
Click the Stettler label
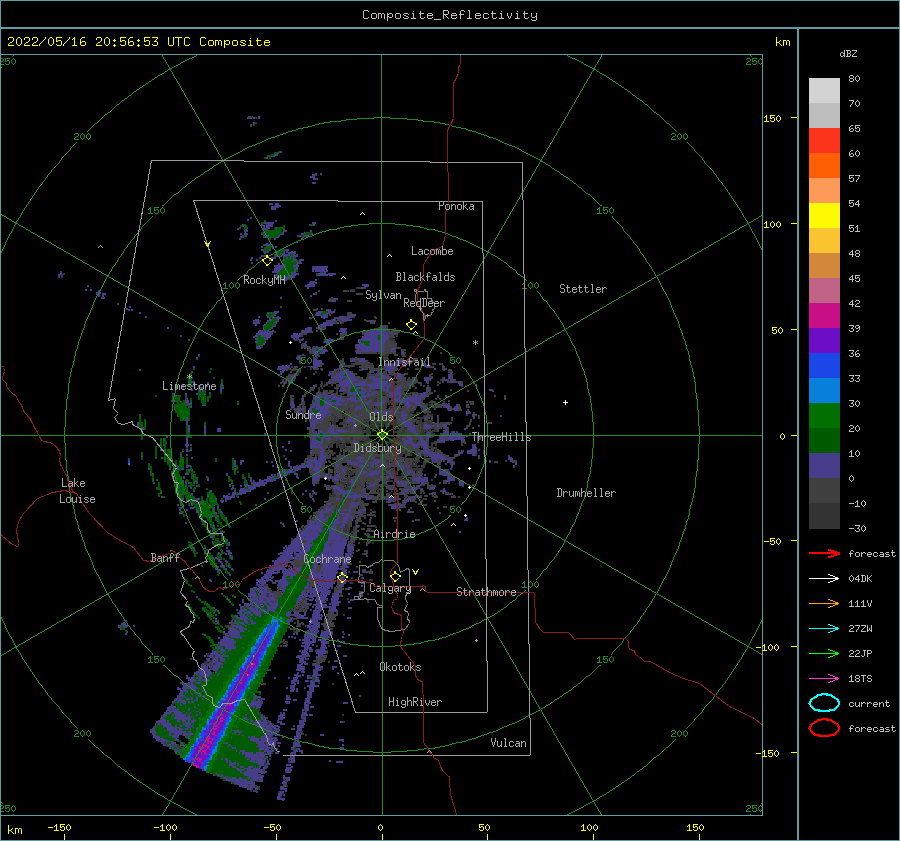[x=583, y=289]
